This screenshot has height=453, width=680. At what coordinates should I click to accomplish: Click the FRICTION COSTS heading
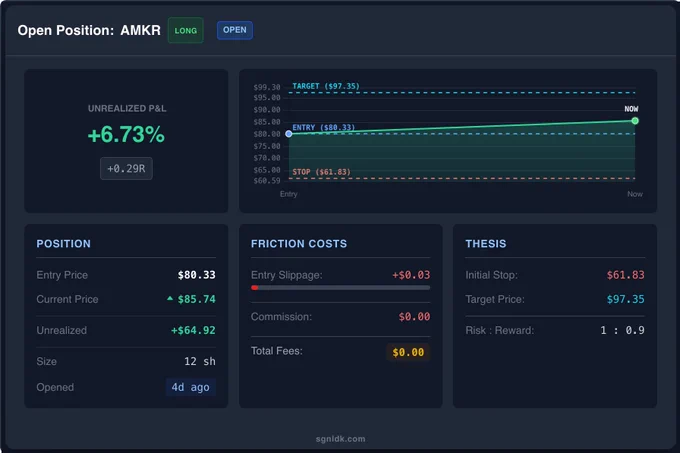299,244
